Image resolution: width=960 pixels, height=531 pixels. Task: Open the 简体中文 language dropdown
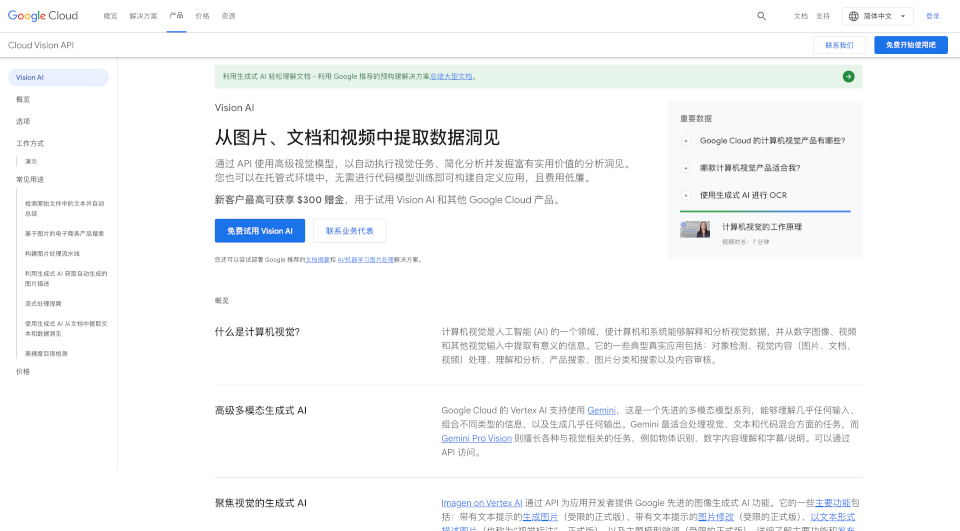click(x=878, y=17)
